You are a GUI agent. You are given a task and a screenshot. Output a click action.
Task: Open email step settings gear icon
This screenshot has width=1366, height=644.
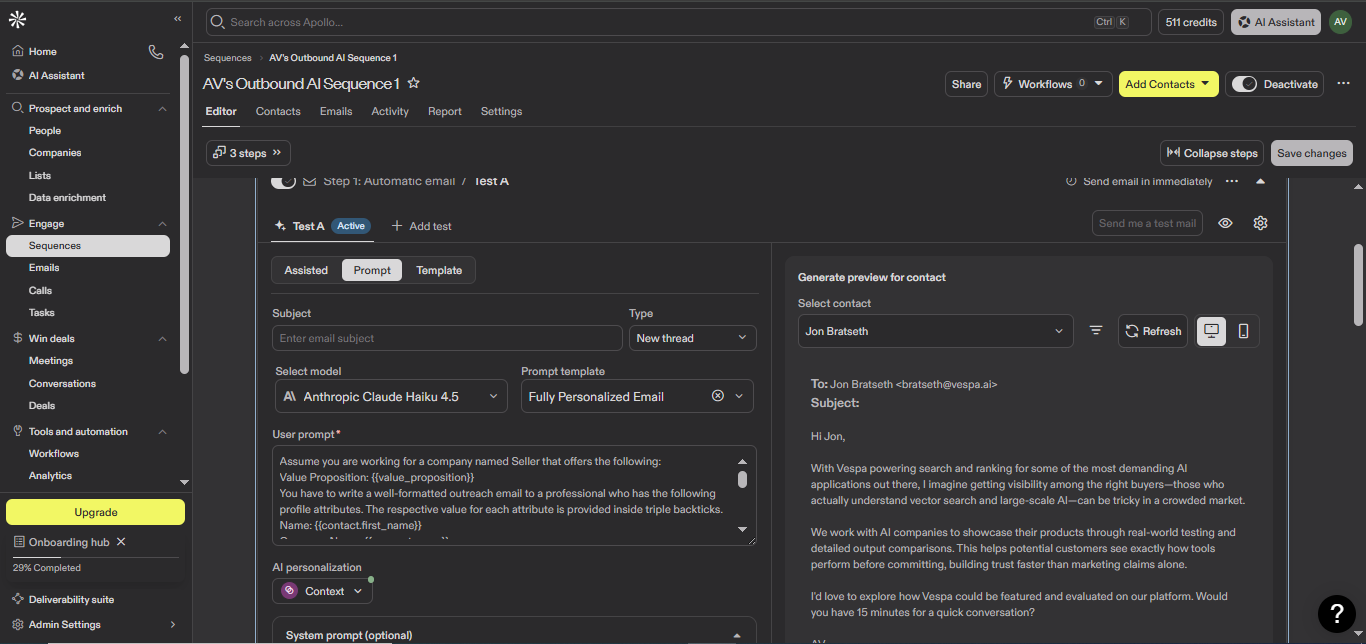[1260, 223]
